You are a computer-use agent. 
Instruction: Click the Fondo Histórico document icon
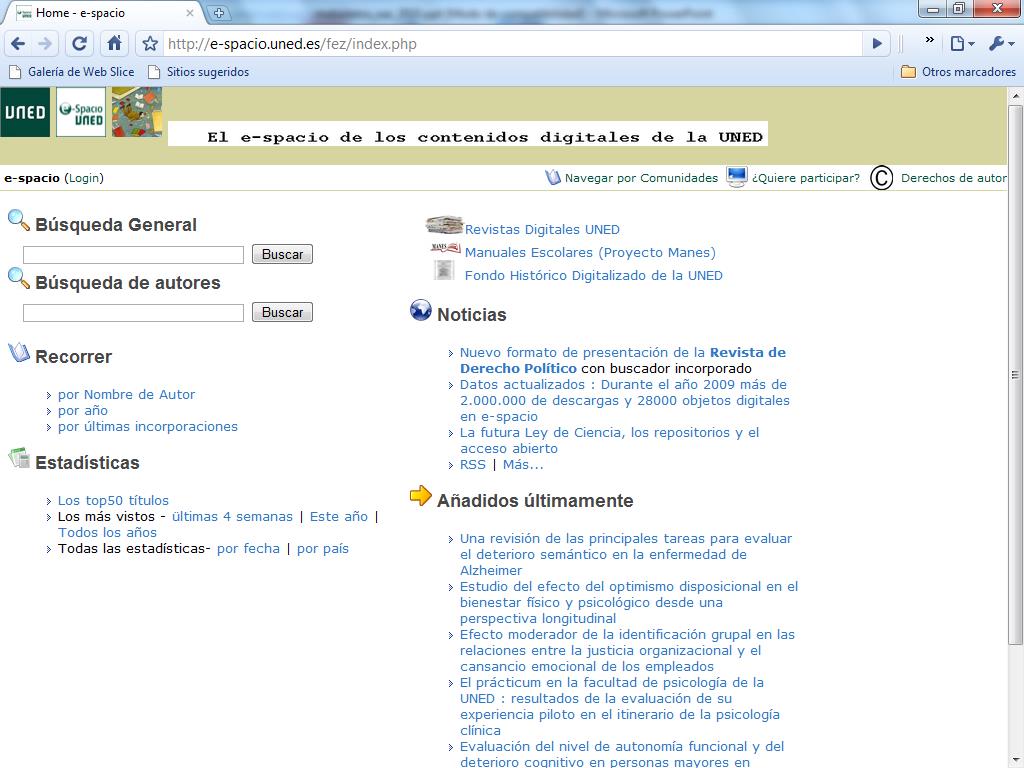click(444, 270)
